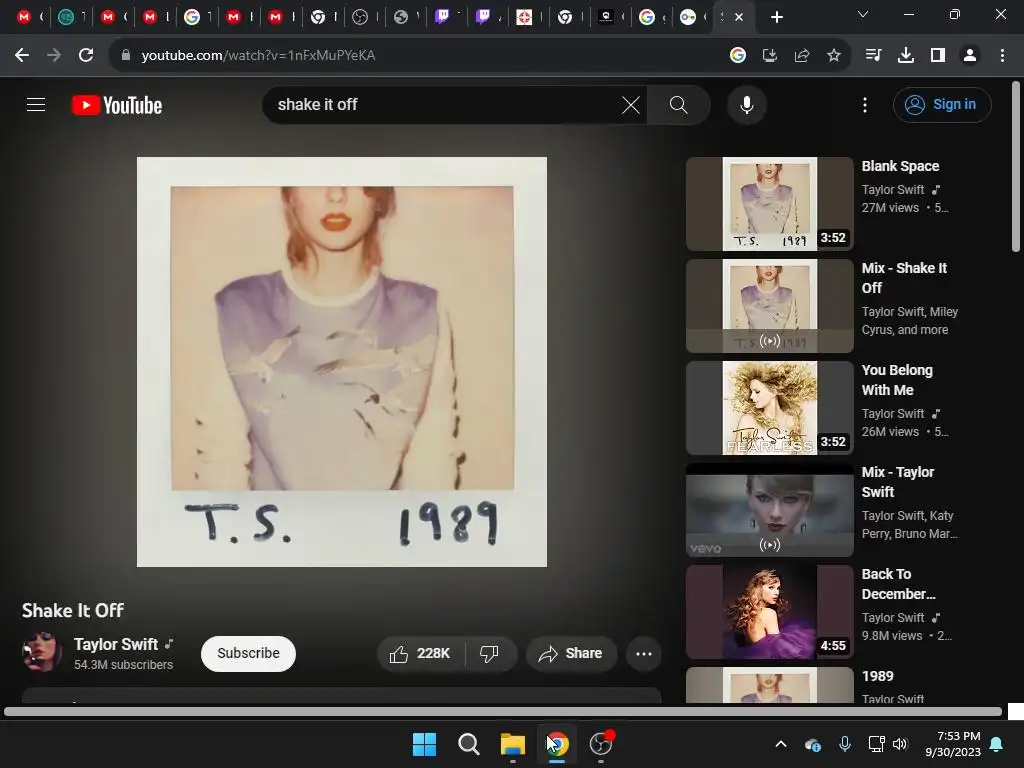Viewport: 1024px width, 768px height.
Task: Click the taskbar microphone icon
Action: (x=844, y=744)
